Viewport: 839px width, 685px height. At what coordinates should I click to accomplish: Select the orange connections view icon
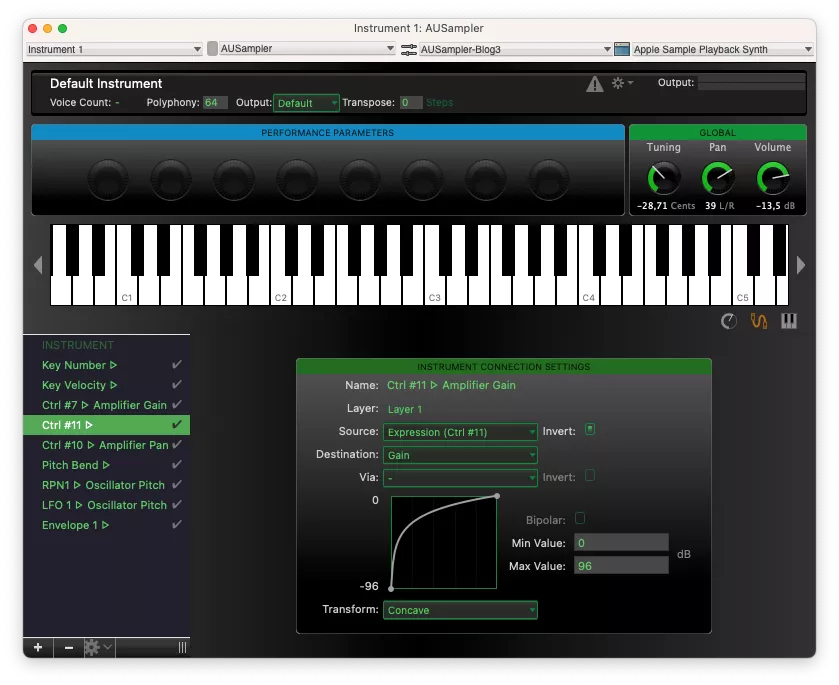click(x=759, y=321)
